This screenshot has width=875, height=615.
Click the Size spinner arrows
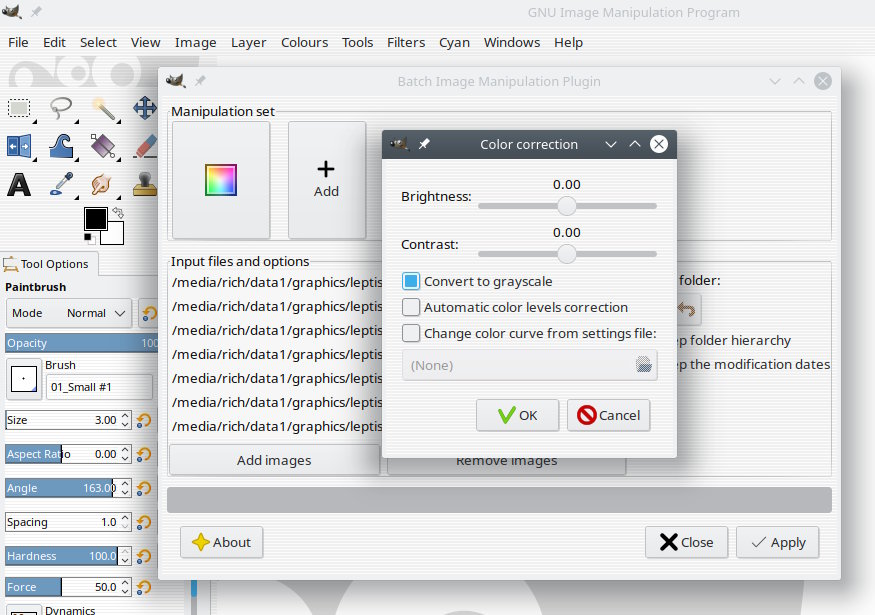(x=126, y=420)
